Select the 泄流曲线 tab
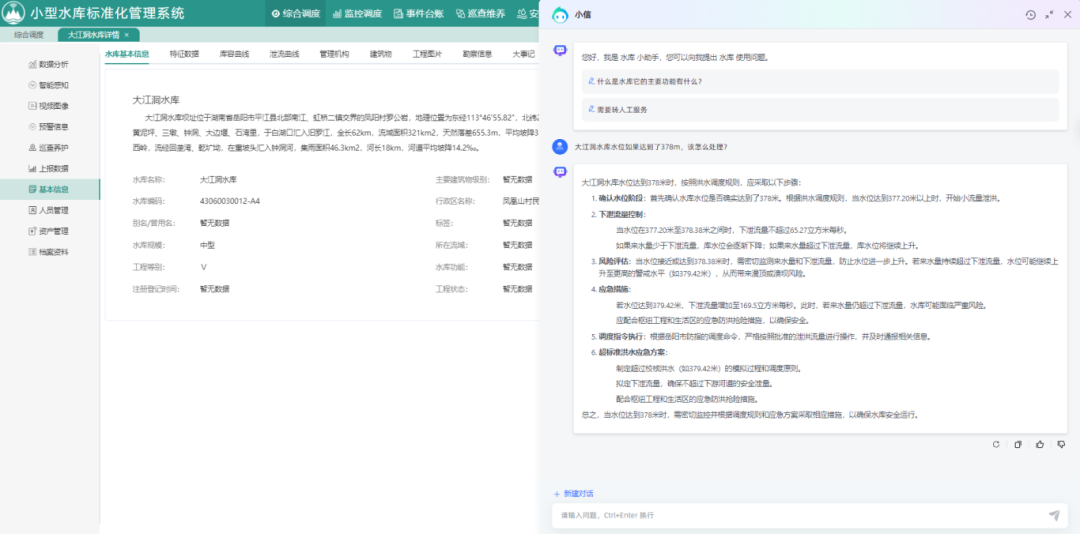 point(284,53)
